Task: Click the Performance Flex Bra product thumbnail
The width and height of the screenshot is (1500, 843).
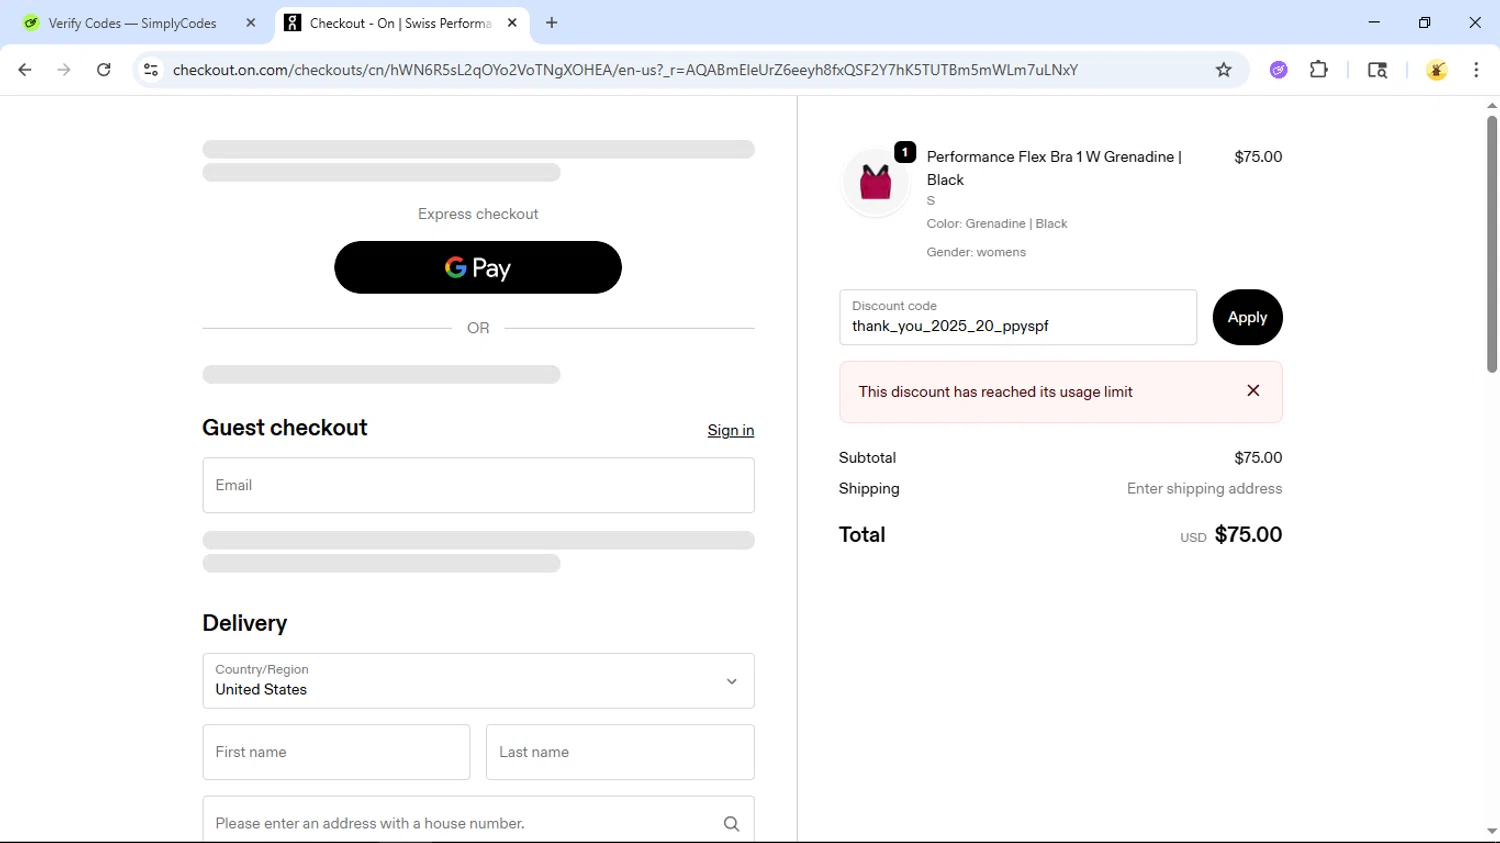Action: click(875, 182)
